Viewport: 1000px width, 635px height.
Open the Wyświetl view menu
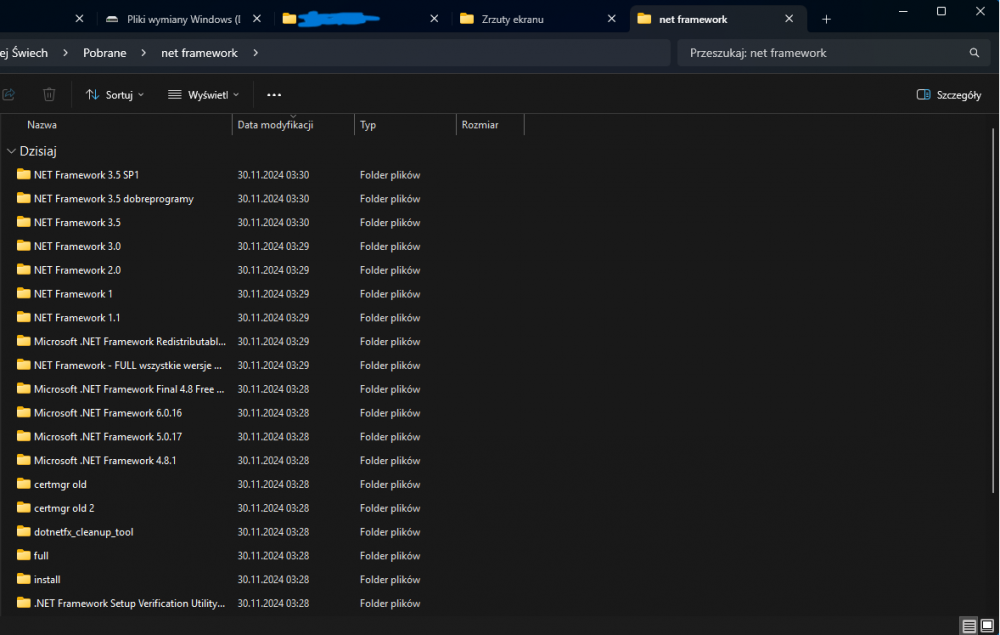click(x=203, y=94)
